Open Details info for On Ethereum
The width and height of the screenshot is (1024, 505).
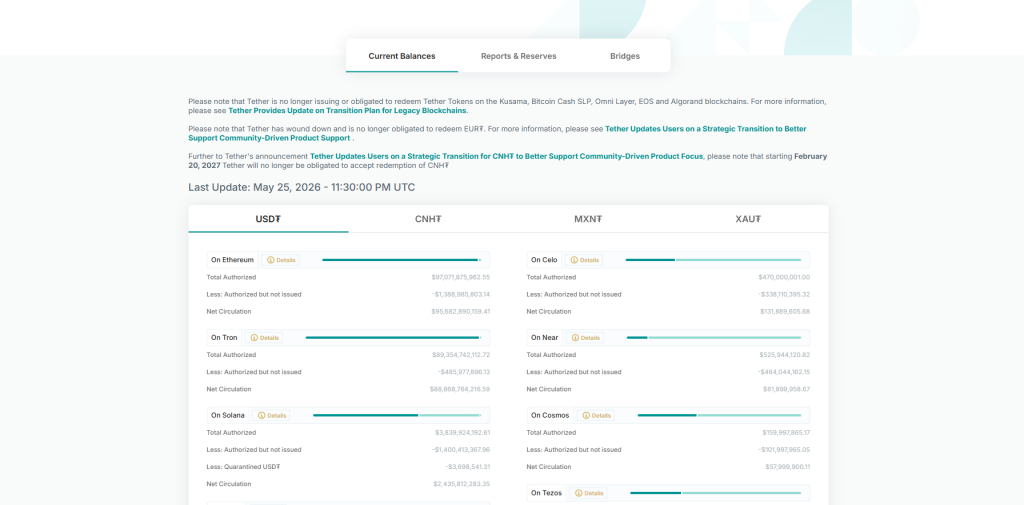tap(281, 260)
